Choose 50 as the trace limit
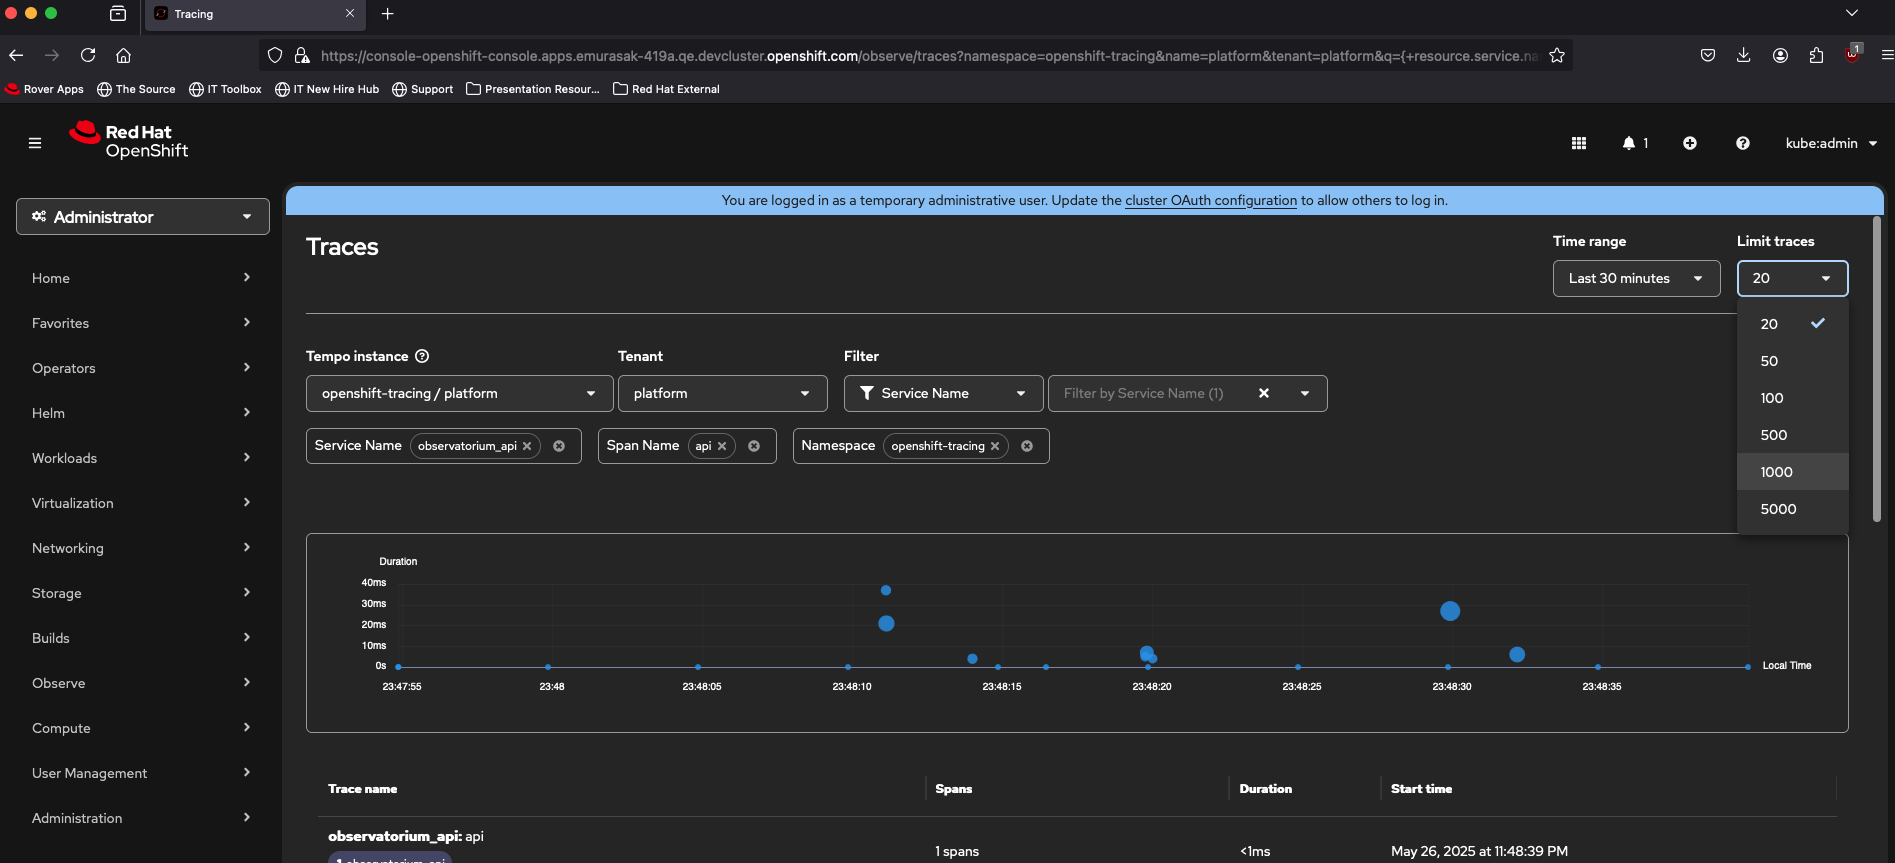This screenshot has height=863, width=1895. (1769, 361)
